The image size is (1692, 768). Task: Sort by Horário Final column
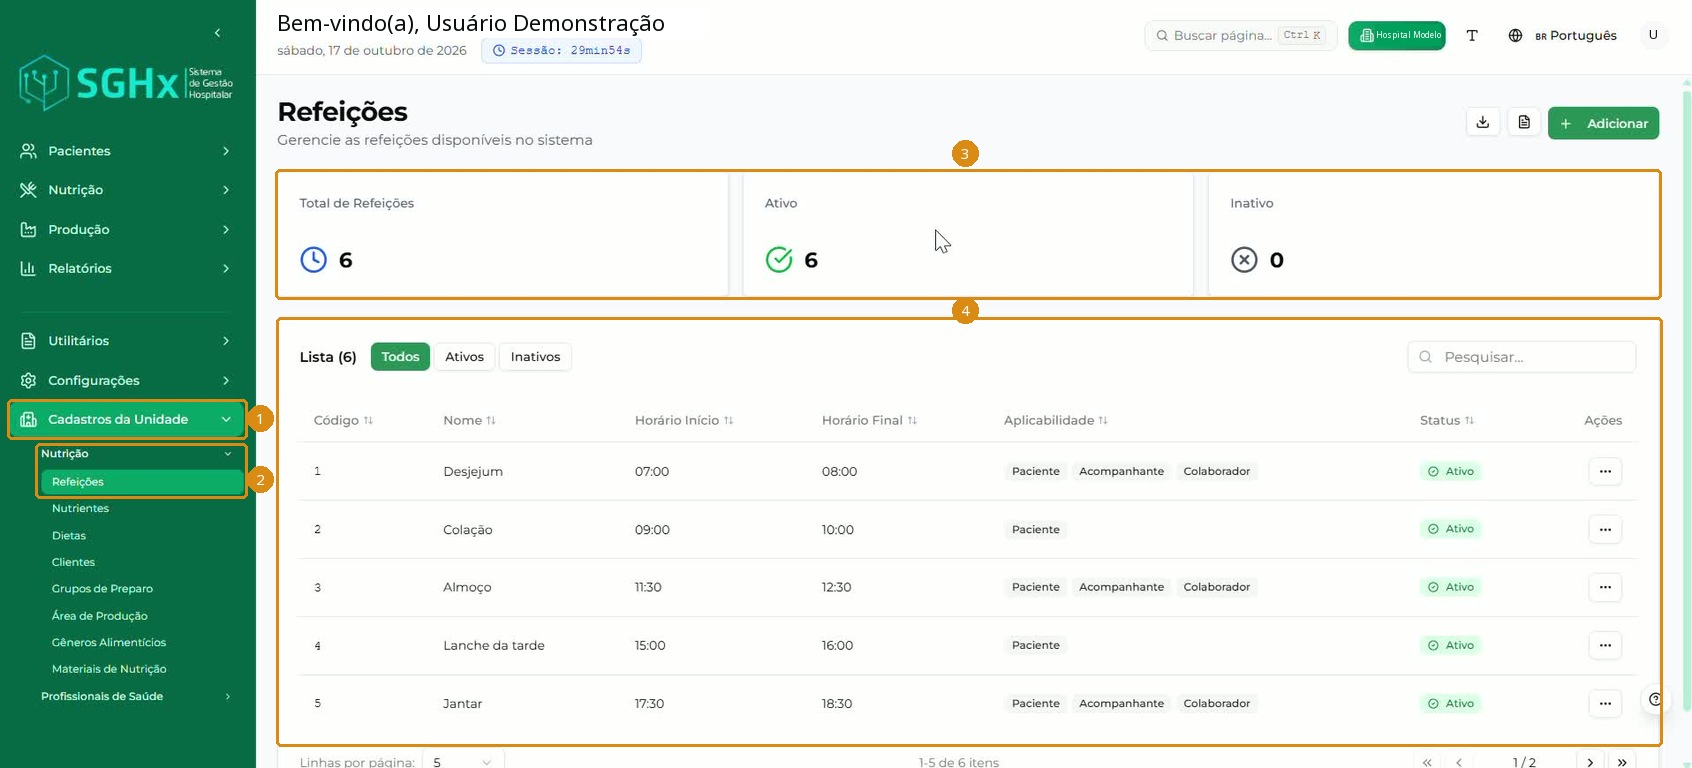(x=869, y=420)
